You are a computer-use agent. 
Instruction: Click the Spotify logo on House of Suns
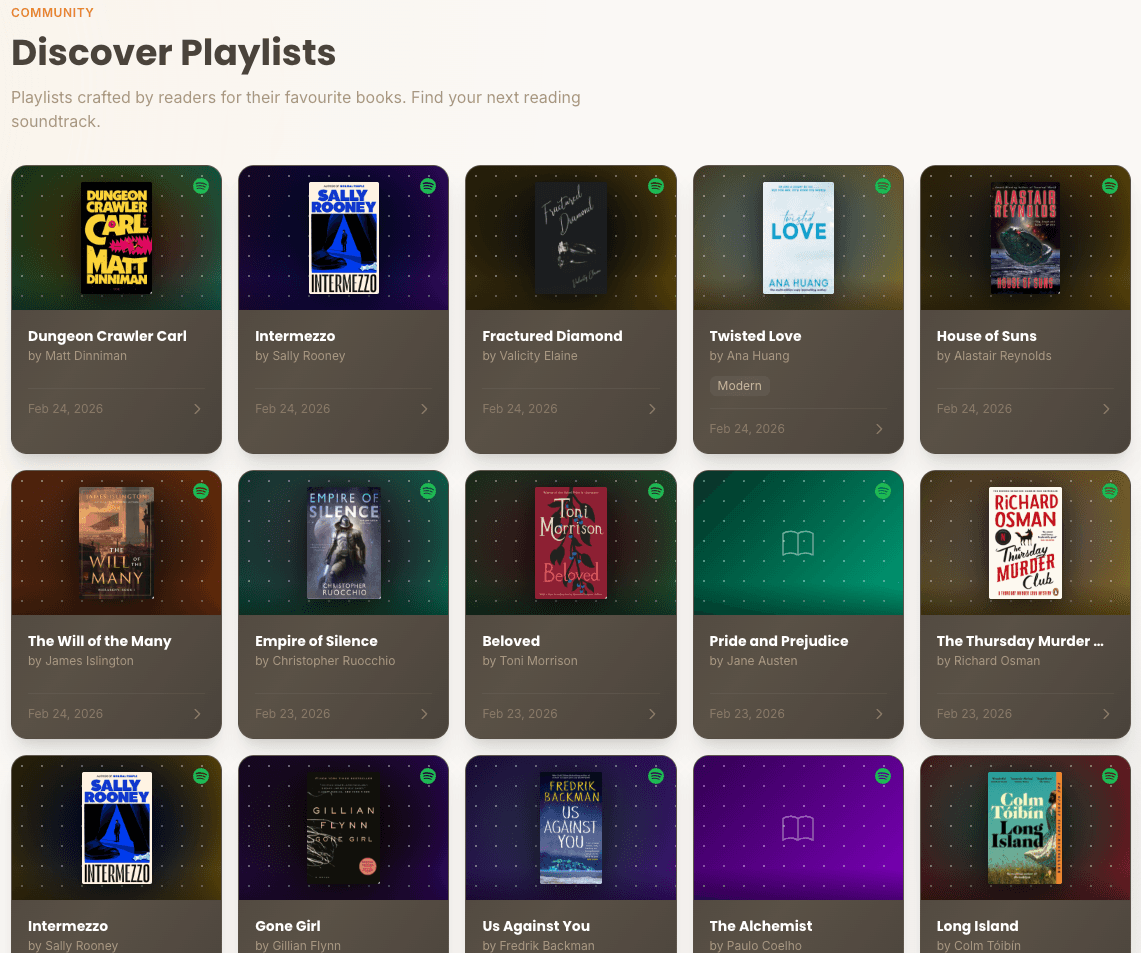point(1109,186)
